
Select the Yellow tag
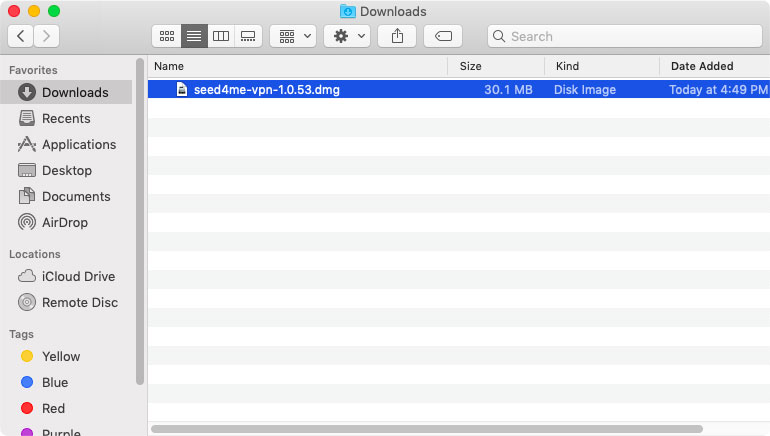[60, 356]
